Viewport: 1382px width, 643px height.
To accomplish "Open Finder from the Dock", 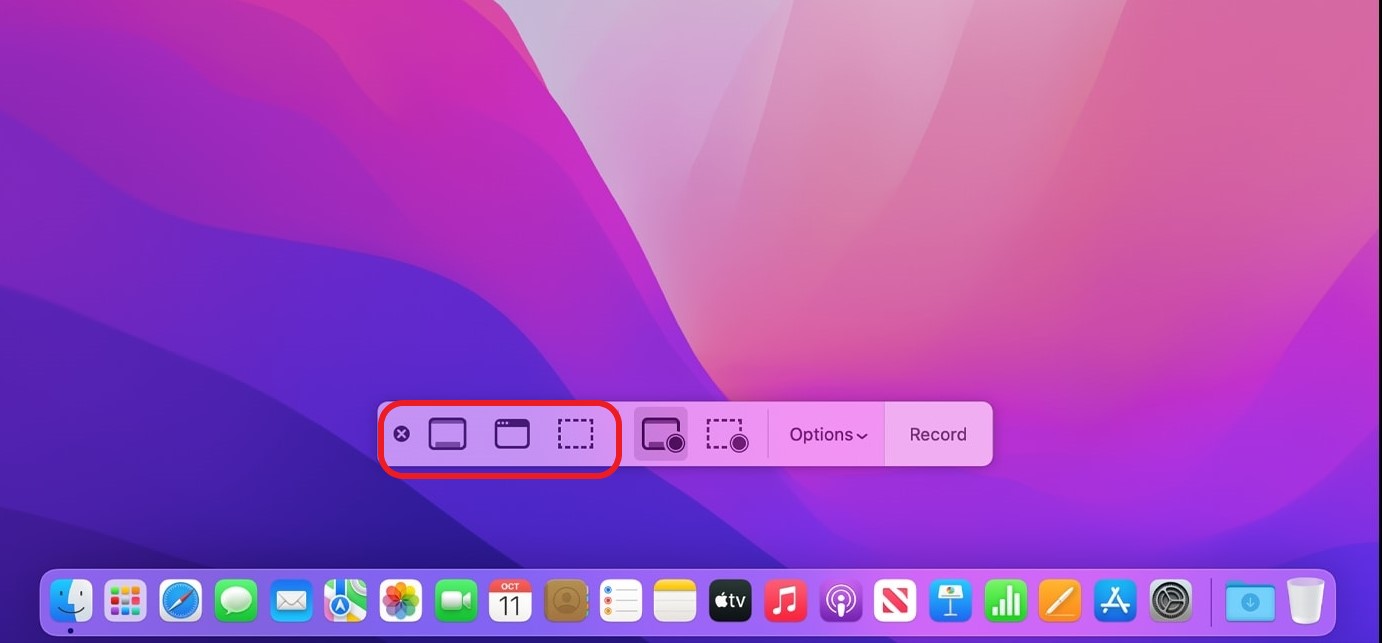I will (x=71, y=601).
